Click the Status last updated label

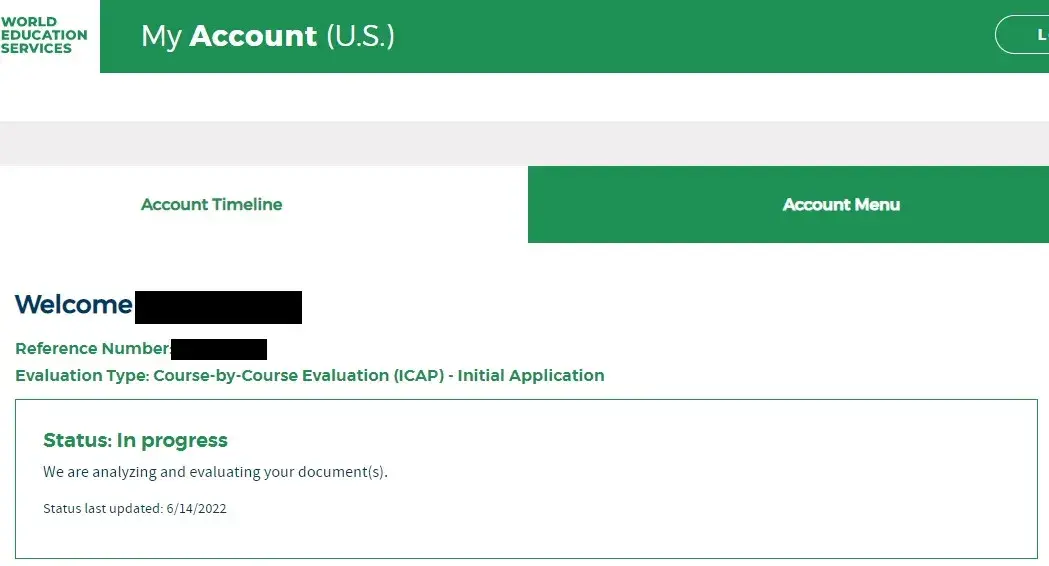pyautogui.click(x=103, y=509)
